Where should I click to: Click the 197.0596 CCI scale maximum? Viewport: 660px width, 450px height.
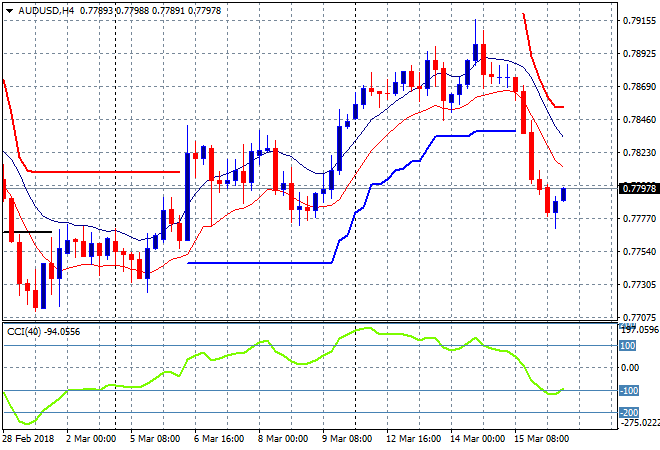coord(639,330)
